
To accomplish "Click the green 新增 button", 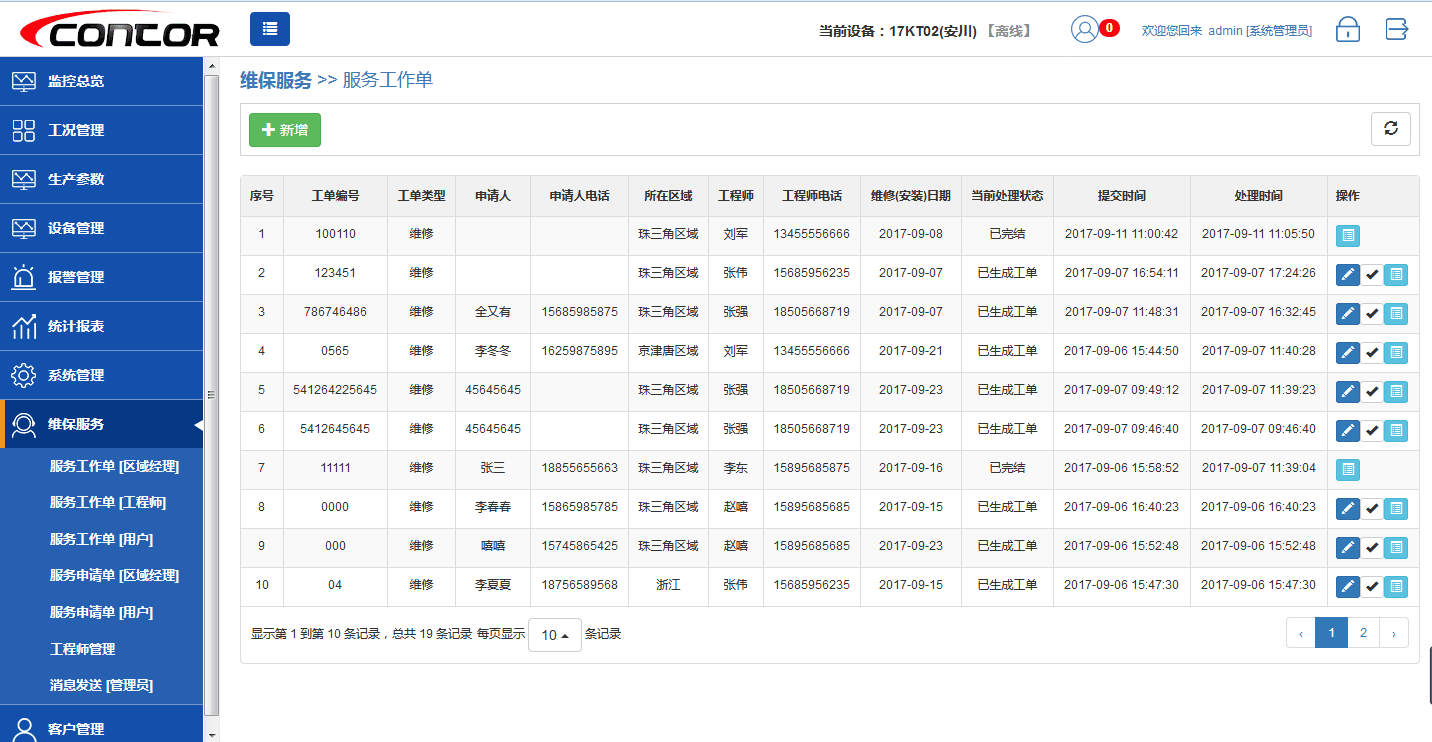I will pos(285,130).
